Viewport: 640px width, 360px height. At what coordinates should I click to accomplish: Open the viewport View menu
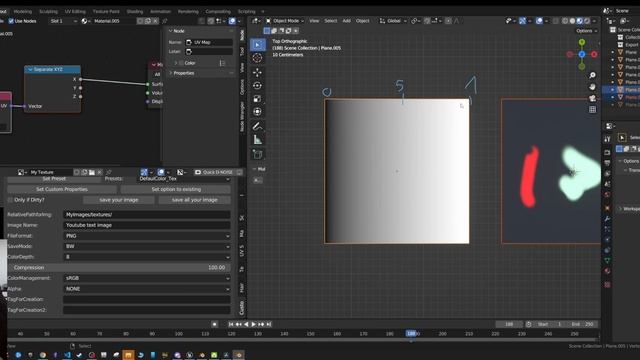coord(314,21)
